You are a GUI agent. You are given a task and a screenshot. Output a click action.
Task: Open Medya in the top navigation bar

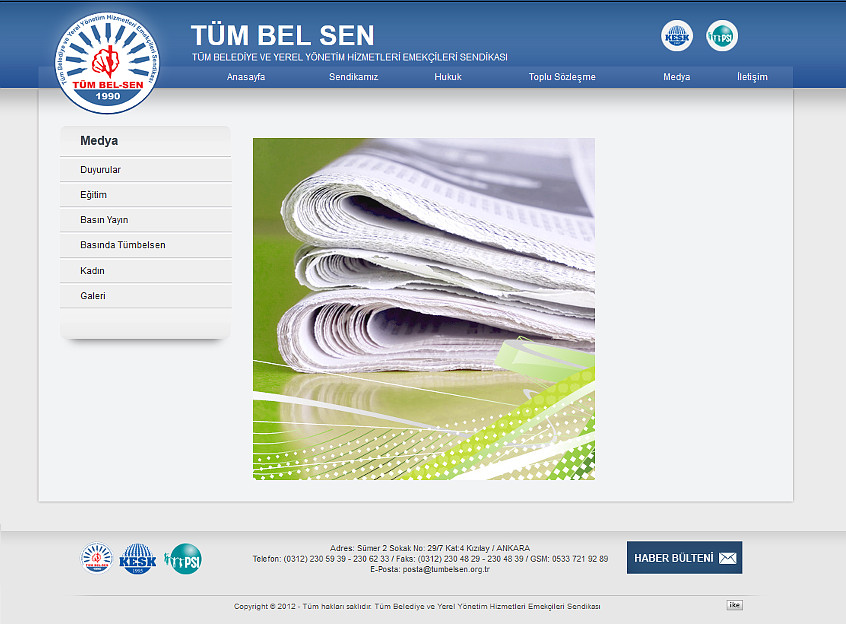tap(677, 77)
